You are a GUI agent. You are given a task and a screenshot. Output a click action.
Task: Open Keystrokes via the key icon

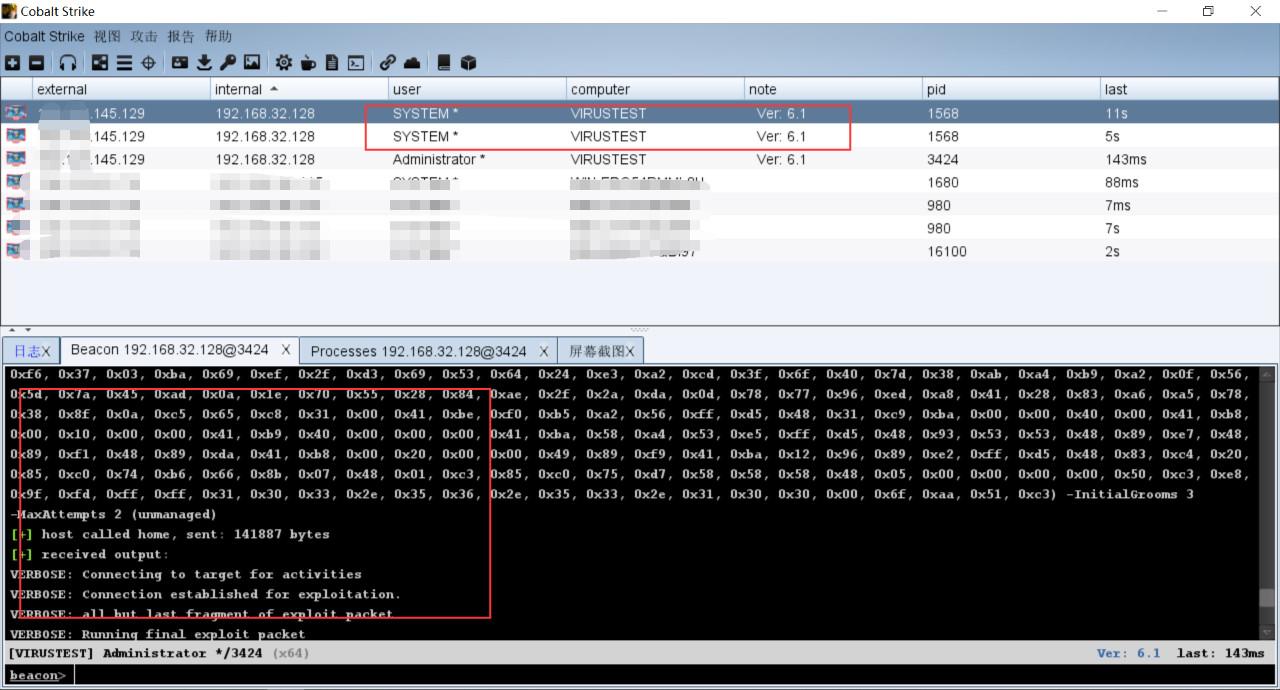tap(228, 63)
